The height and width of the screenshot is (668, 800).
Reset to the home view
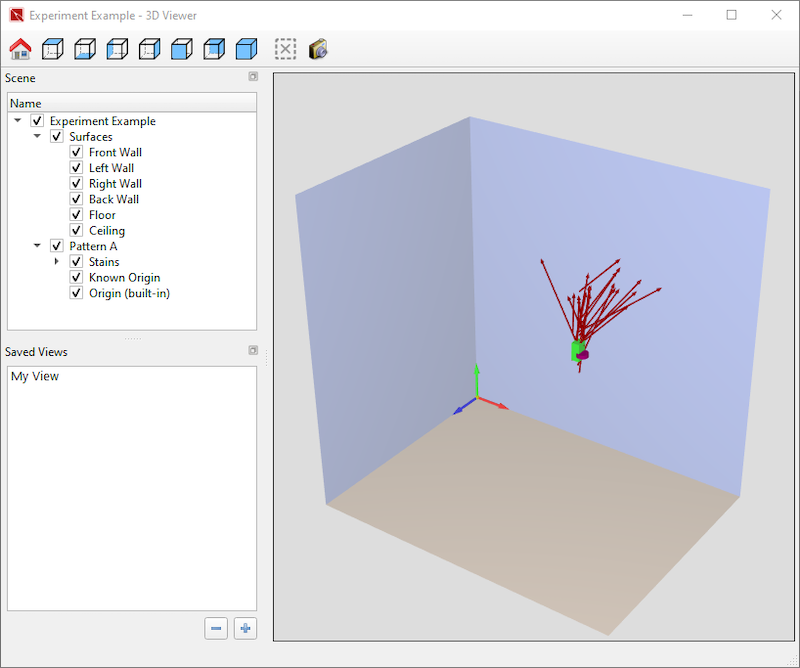tap(20, 50)
